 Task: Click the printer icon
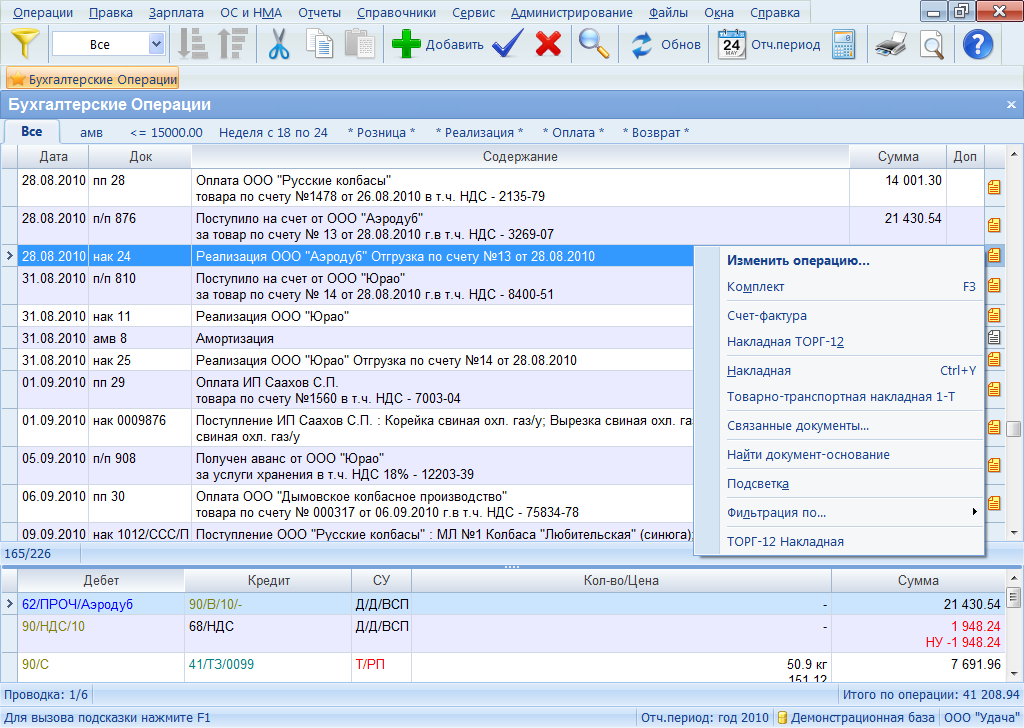[890, 44]
